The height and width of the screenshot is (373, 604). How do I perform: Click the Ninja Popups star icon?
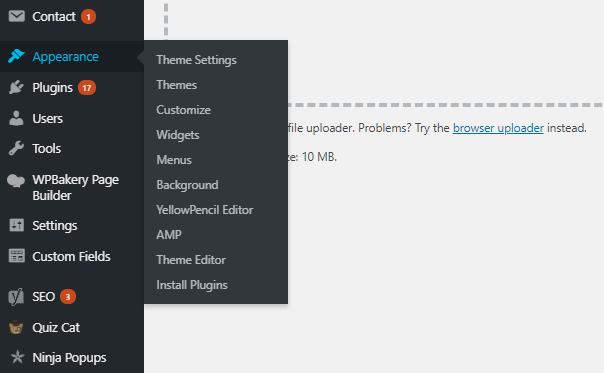click(x=17, y=357)
